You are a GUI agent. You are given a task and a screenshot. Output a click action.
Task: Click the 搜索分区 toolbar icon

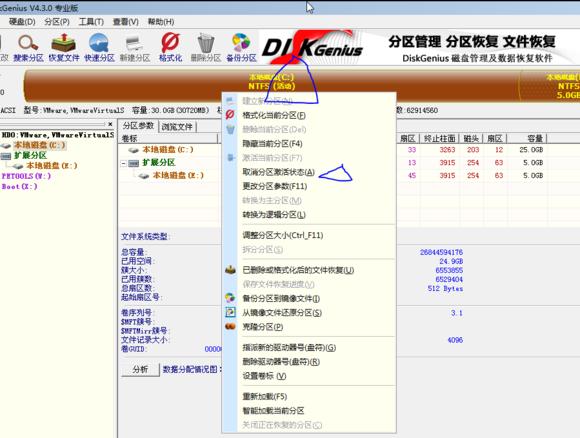coord(28,48)
